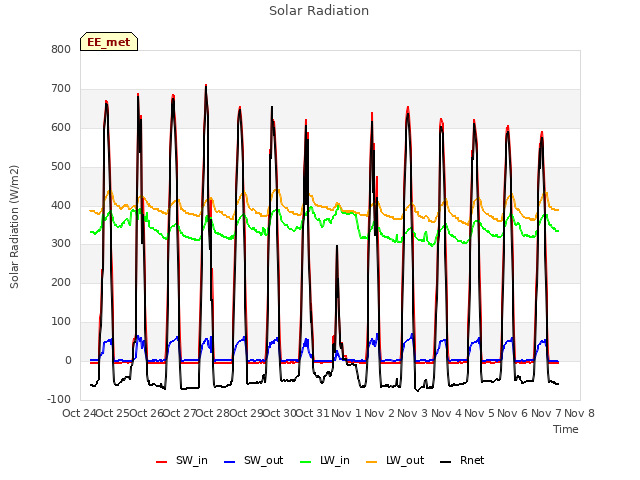
Task: Click the LW_in legend label
Action: (x=335, y=460)
